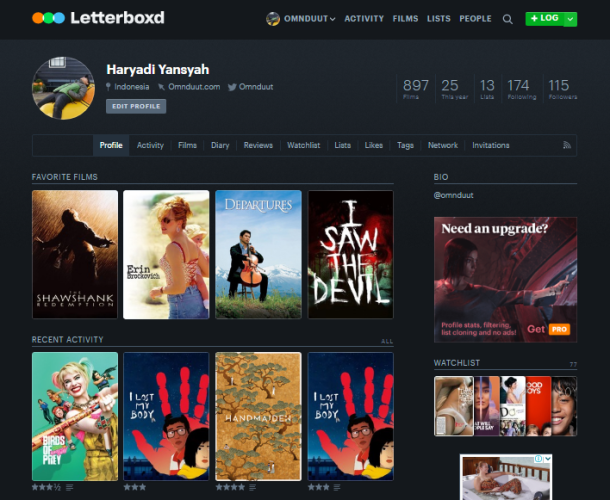The image size is (610, 500).
Task: Expand the arrow beside the LOG button
Action: 570,19
